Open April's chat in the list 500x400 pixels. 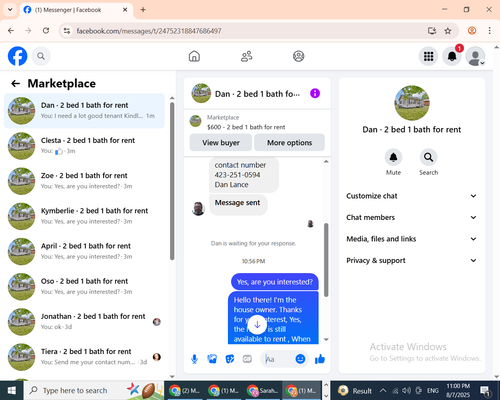click(x=84, y=251)
